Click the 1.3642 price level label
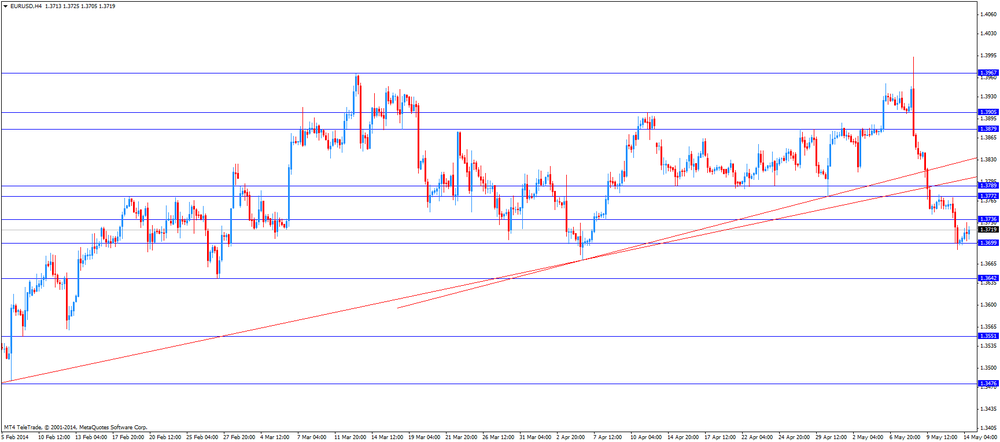This screenshot has width=1000, height=442. (x=989, y=278)
